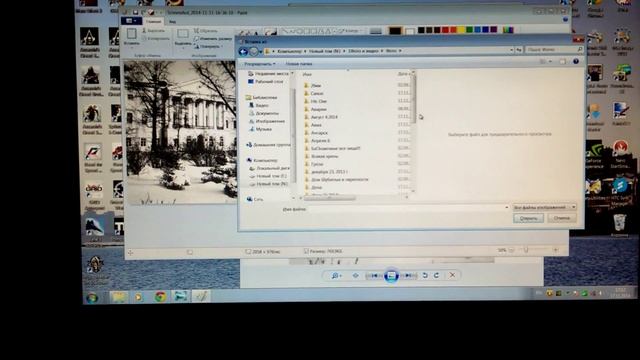Select the Август 4,2014 folder
Viewport: 640px width, 360px height.
tap(321, 117)
